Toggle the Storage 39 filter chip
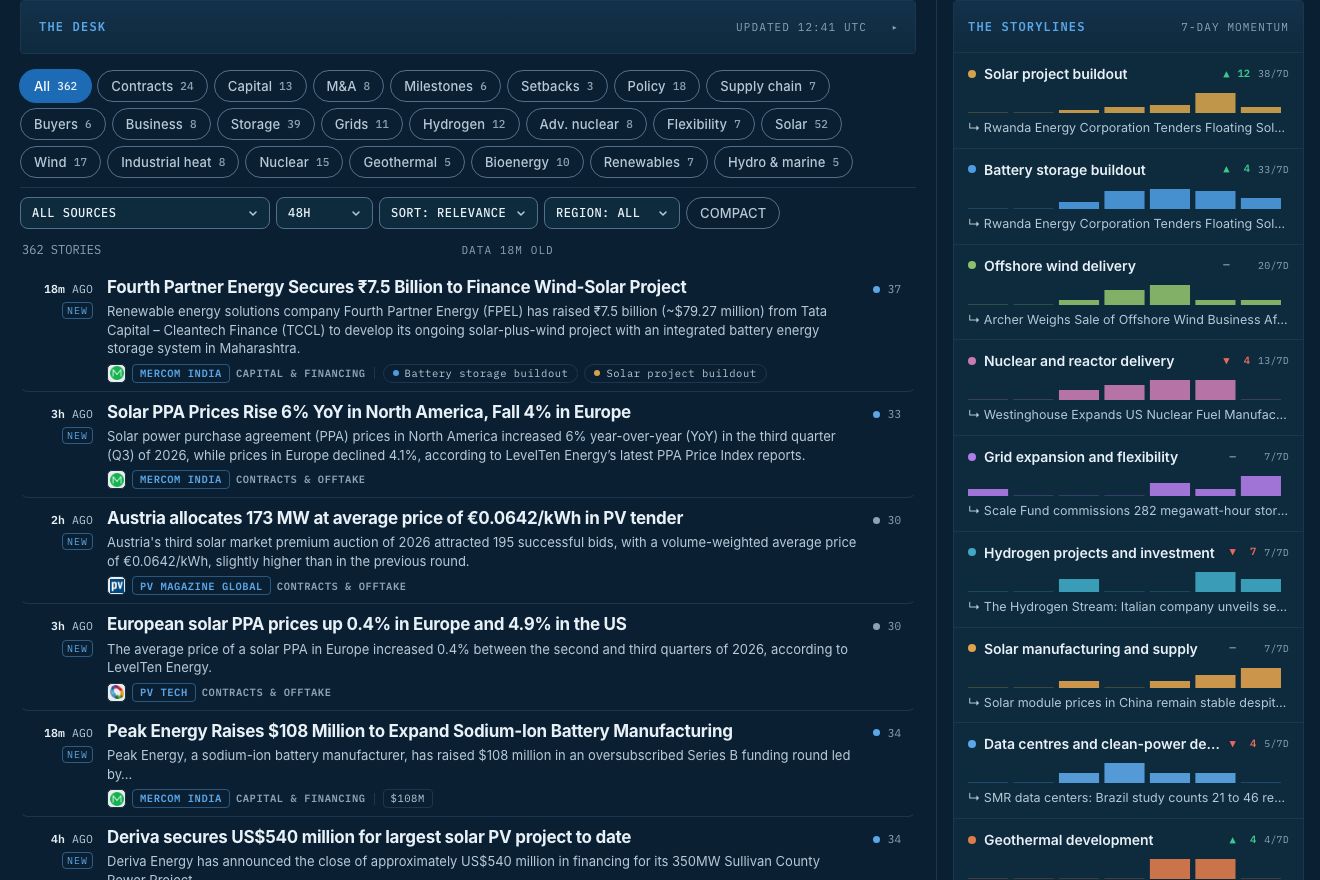Viewport: 1320px width, 880px height. tap(265, 124)
